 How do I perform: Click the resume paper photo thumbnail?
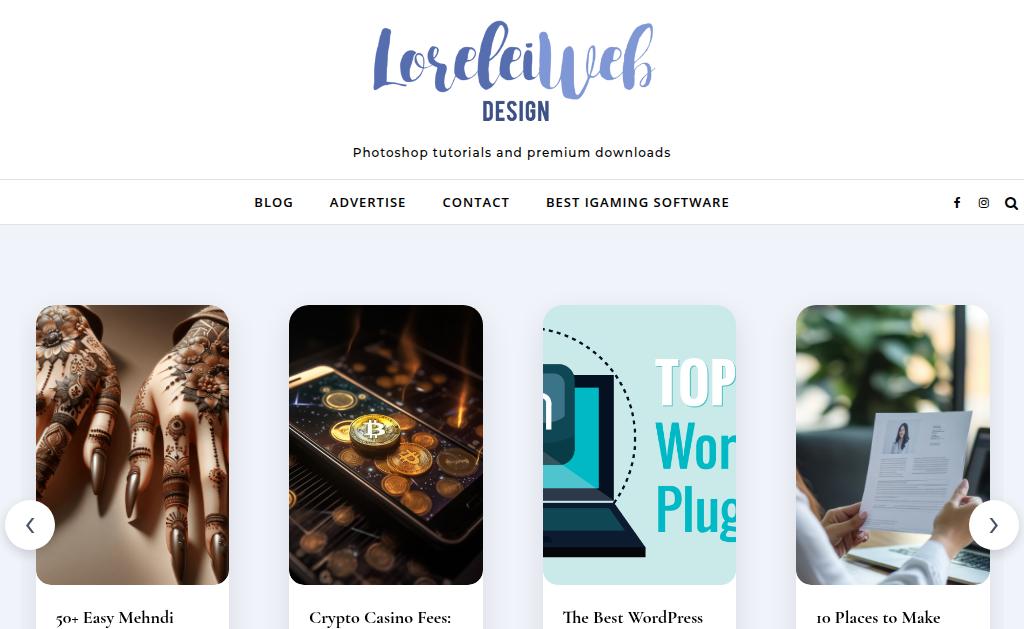[893, 445]
